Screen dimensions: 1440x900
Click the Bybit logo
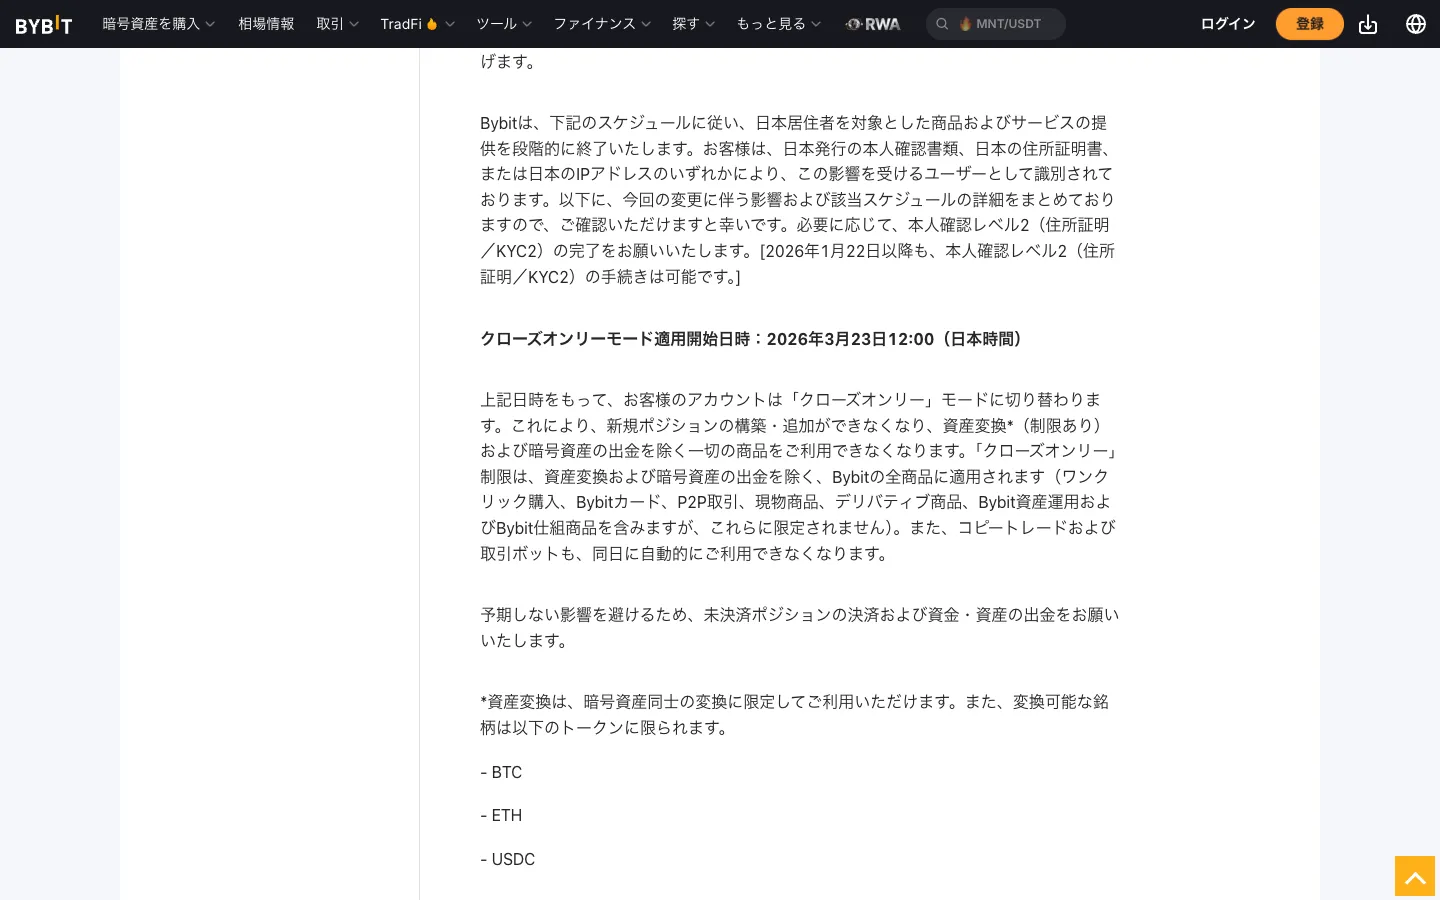coord(44,24)
